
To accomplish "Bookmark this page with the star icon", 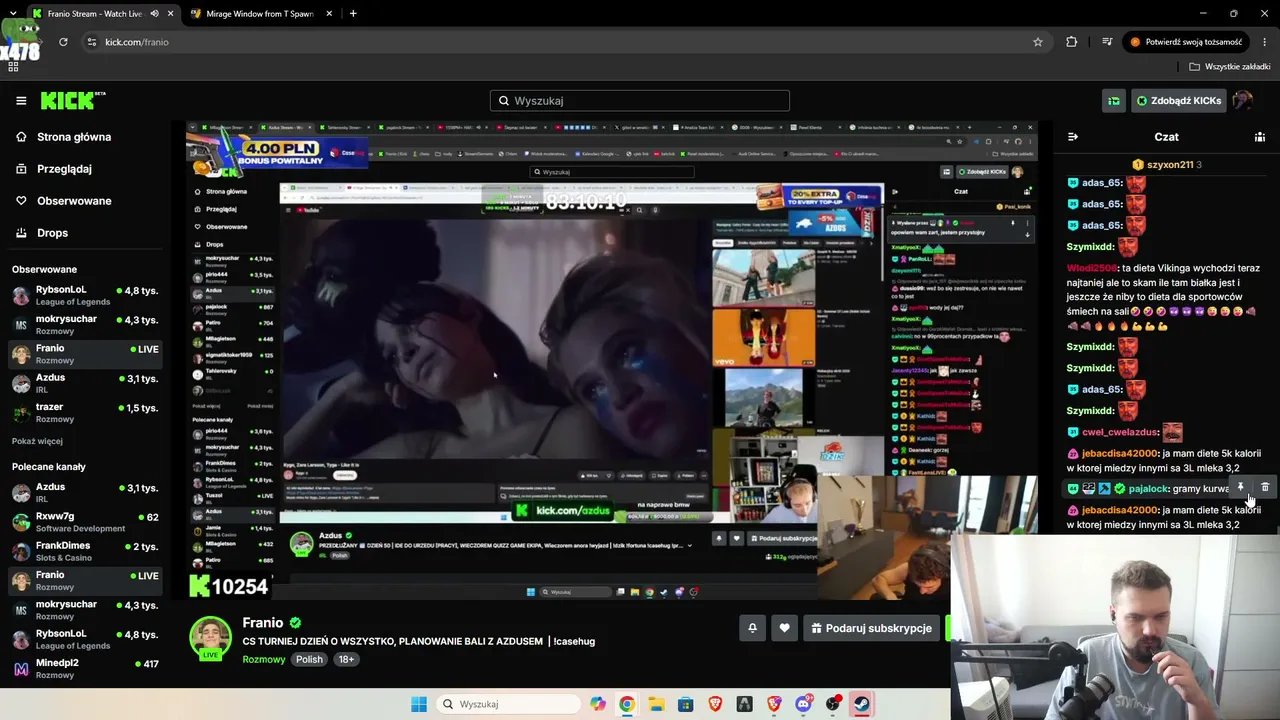I will (x=1038, y=42).
